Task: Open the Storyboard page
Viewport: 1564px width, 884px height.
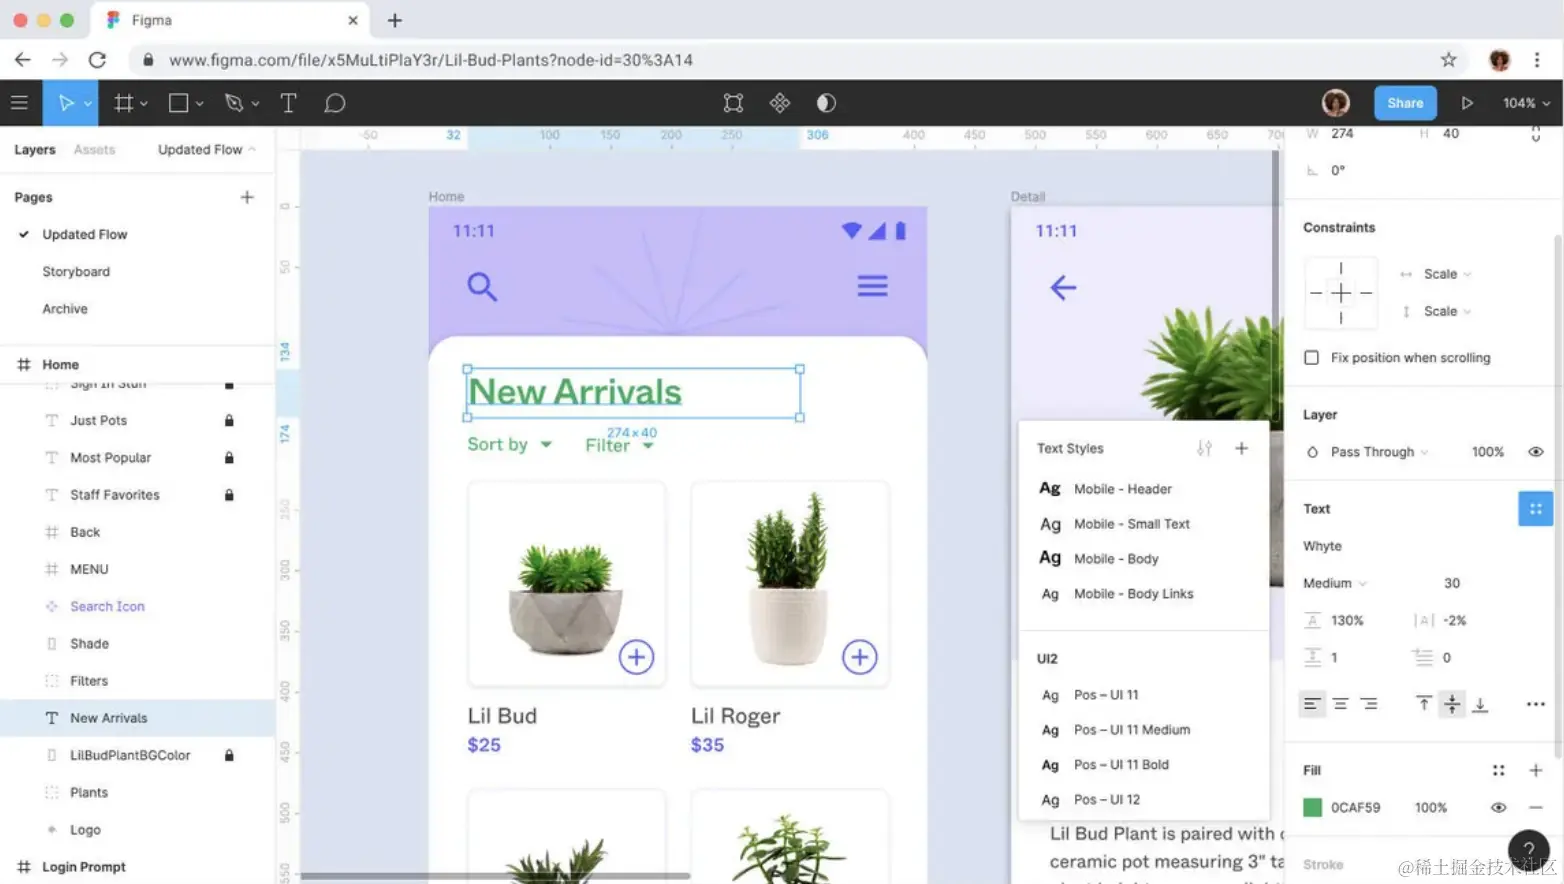Action: click(x=76, y=271)
